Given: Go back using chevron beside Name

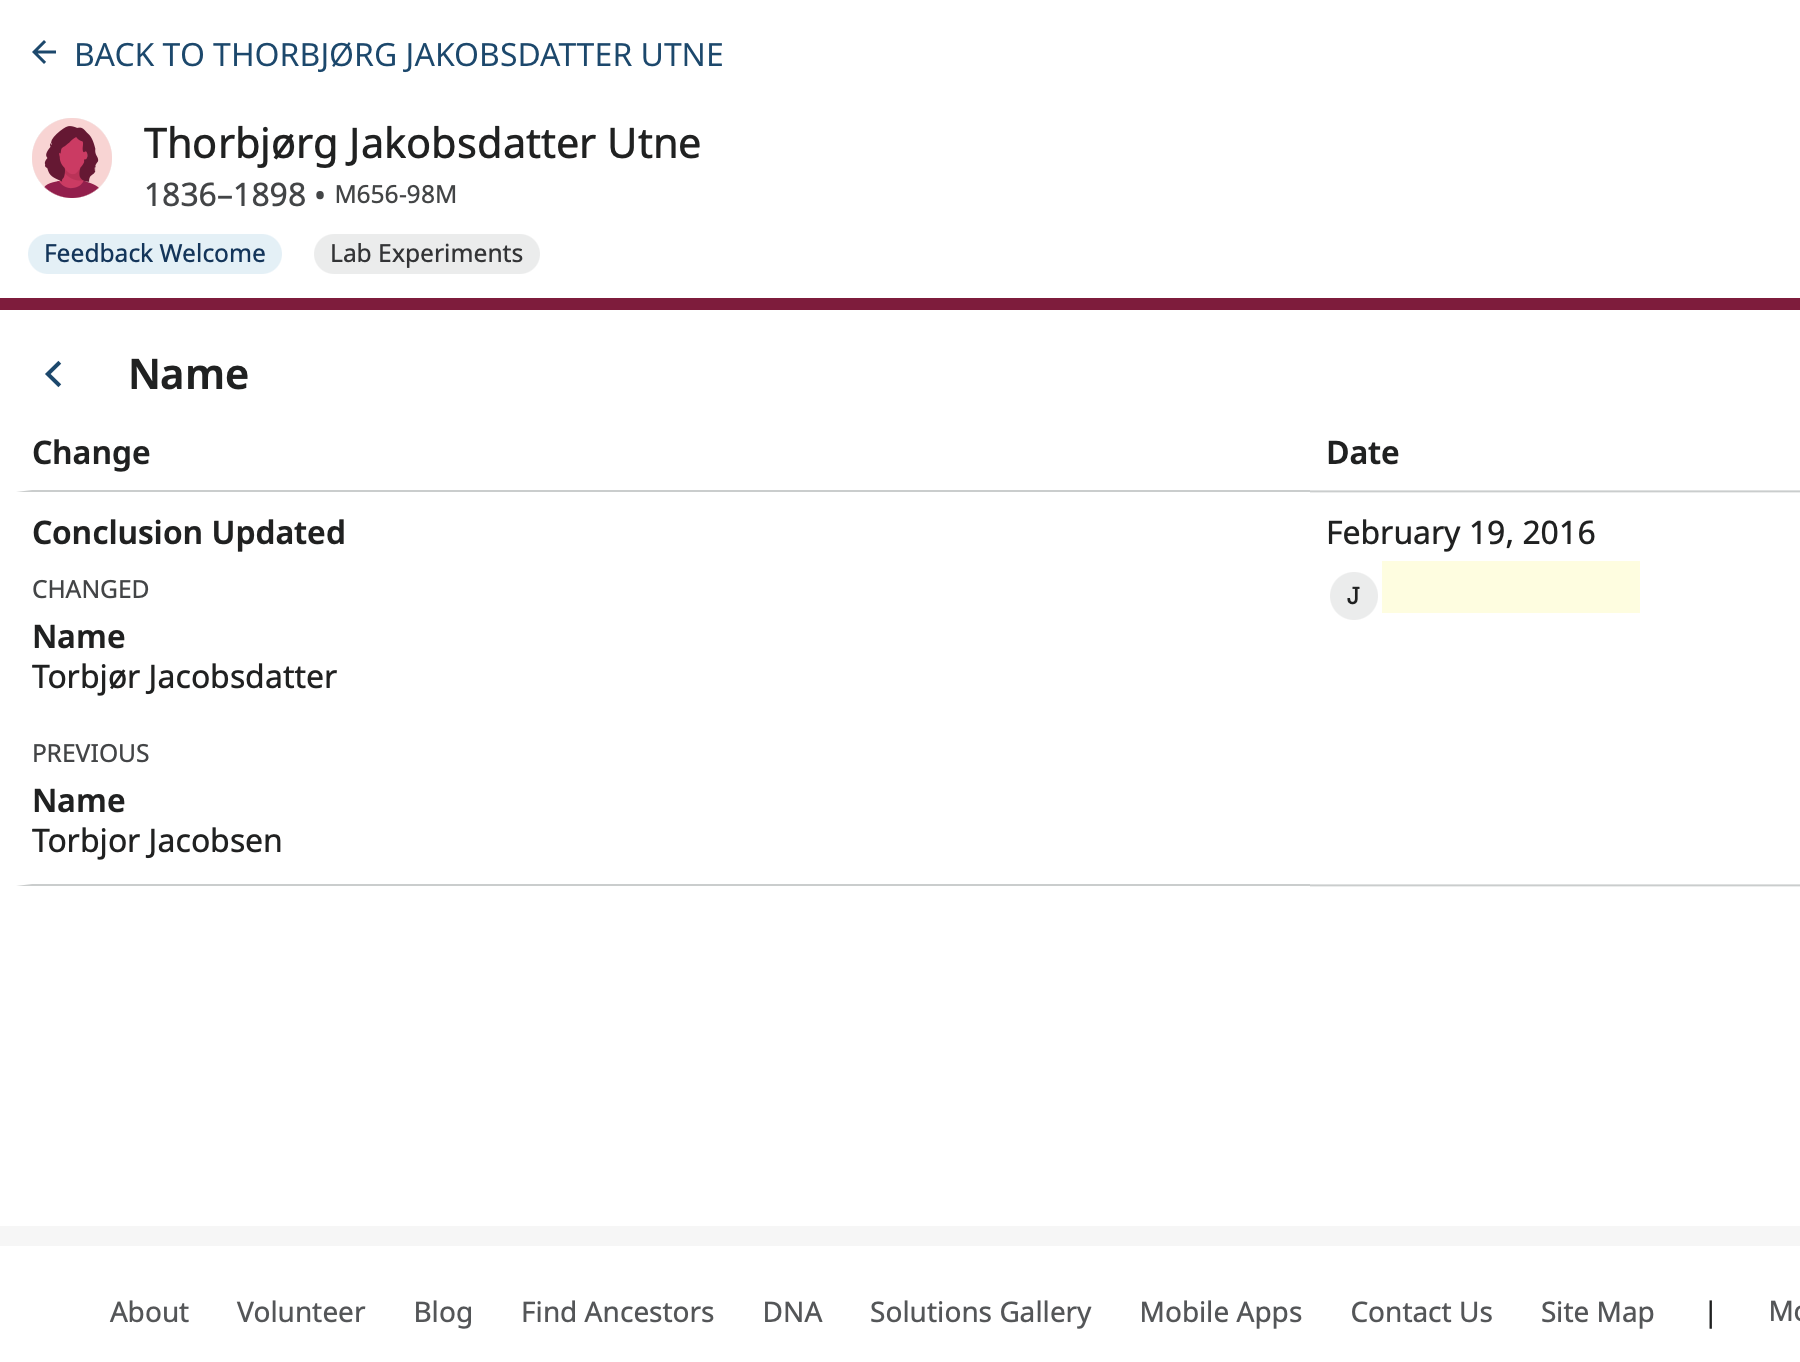Looking at the screenshot, I should [54, 375].
